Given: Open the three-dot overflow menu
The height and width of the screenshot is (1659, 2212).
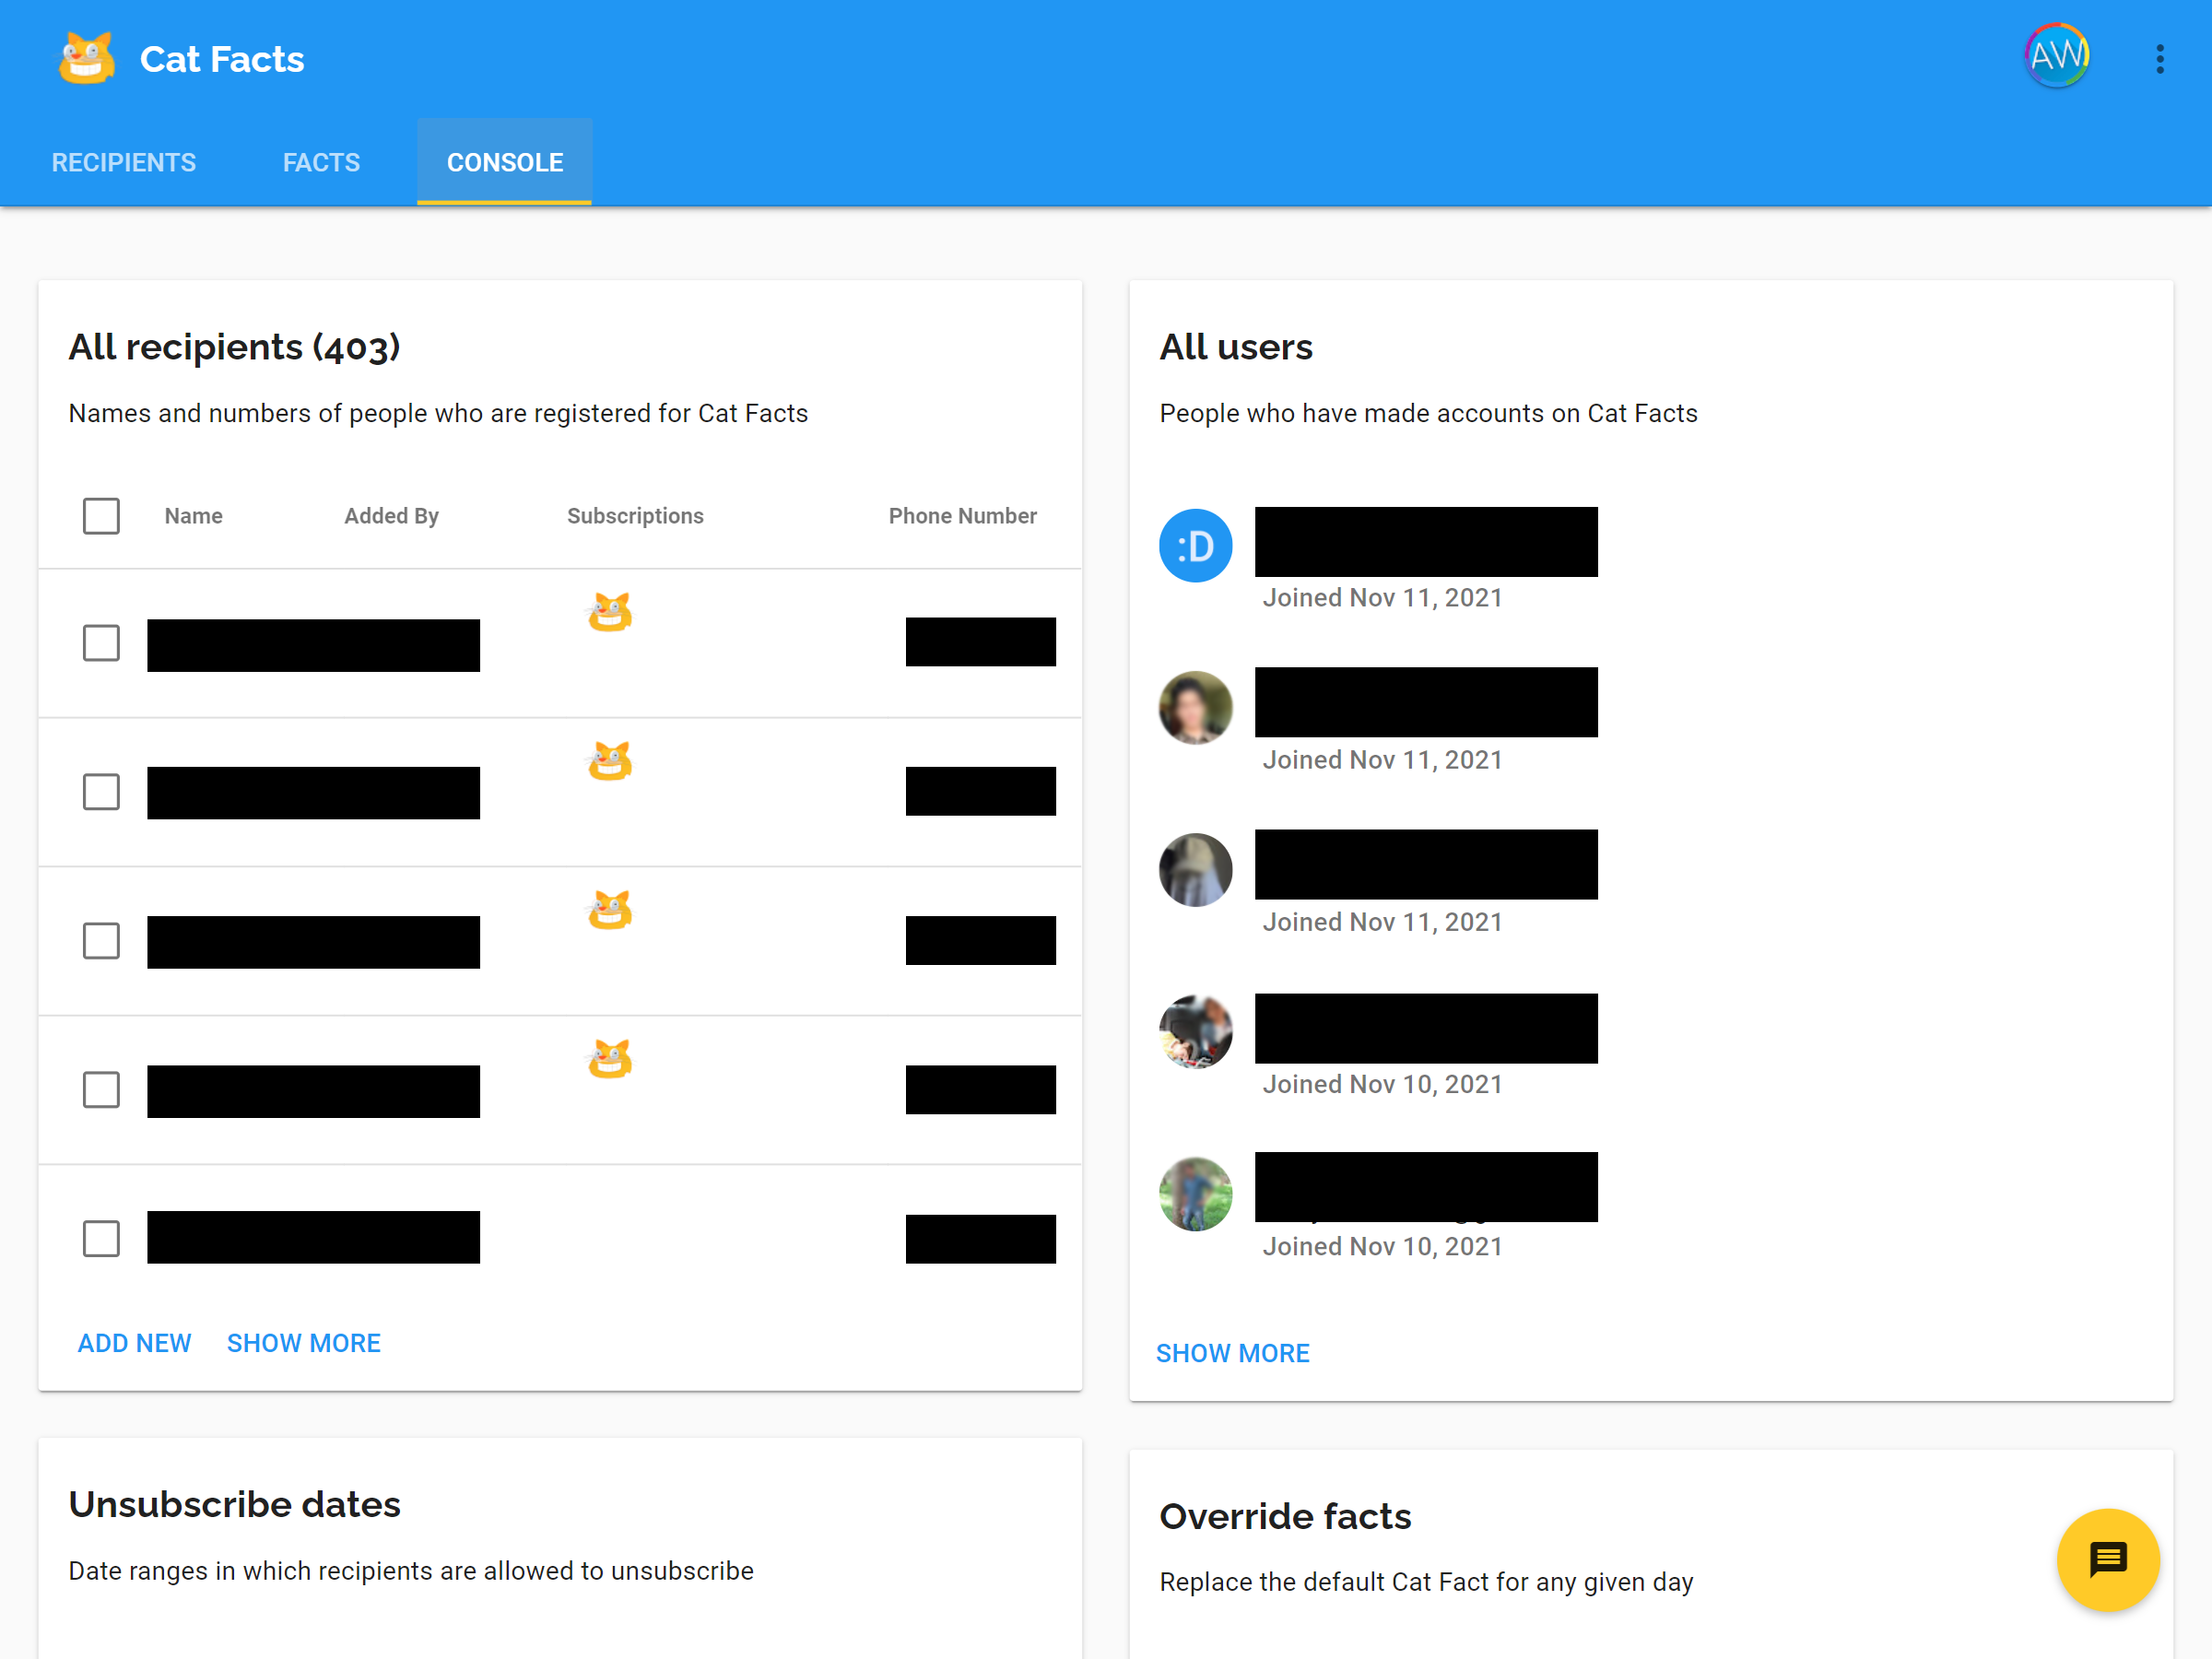Looking at the screenshot, I should click(x=2159, y=59).
